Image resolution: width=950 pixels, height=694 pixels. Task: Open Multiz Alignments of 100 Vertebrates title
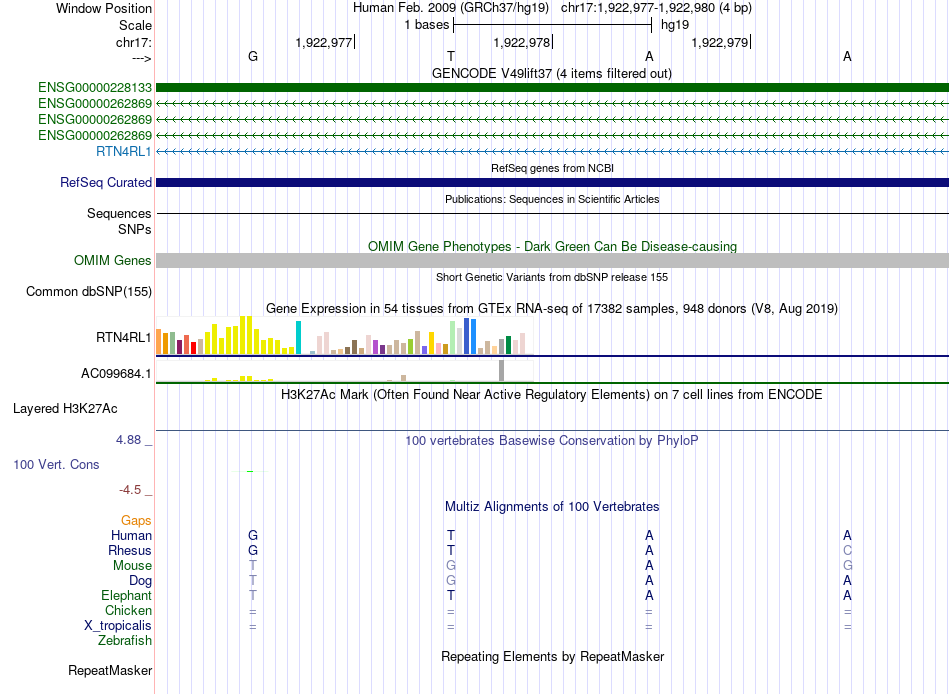point(552,507)
